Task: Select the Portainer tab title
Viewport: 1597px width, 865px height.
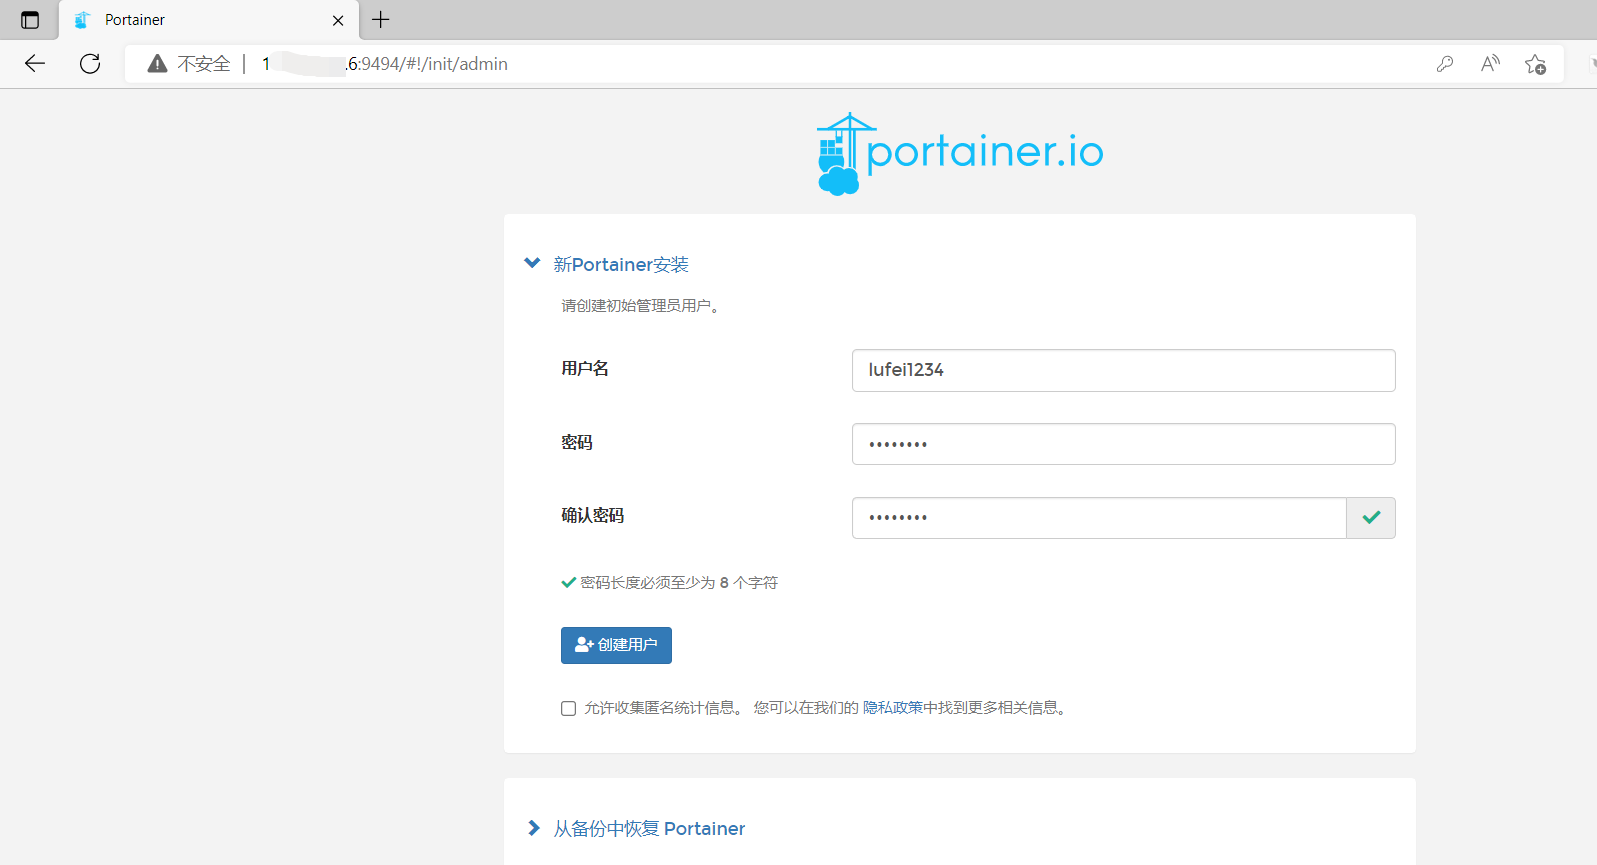Action: (135, 20)
